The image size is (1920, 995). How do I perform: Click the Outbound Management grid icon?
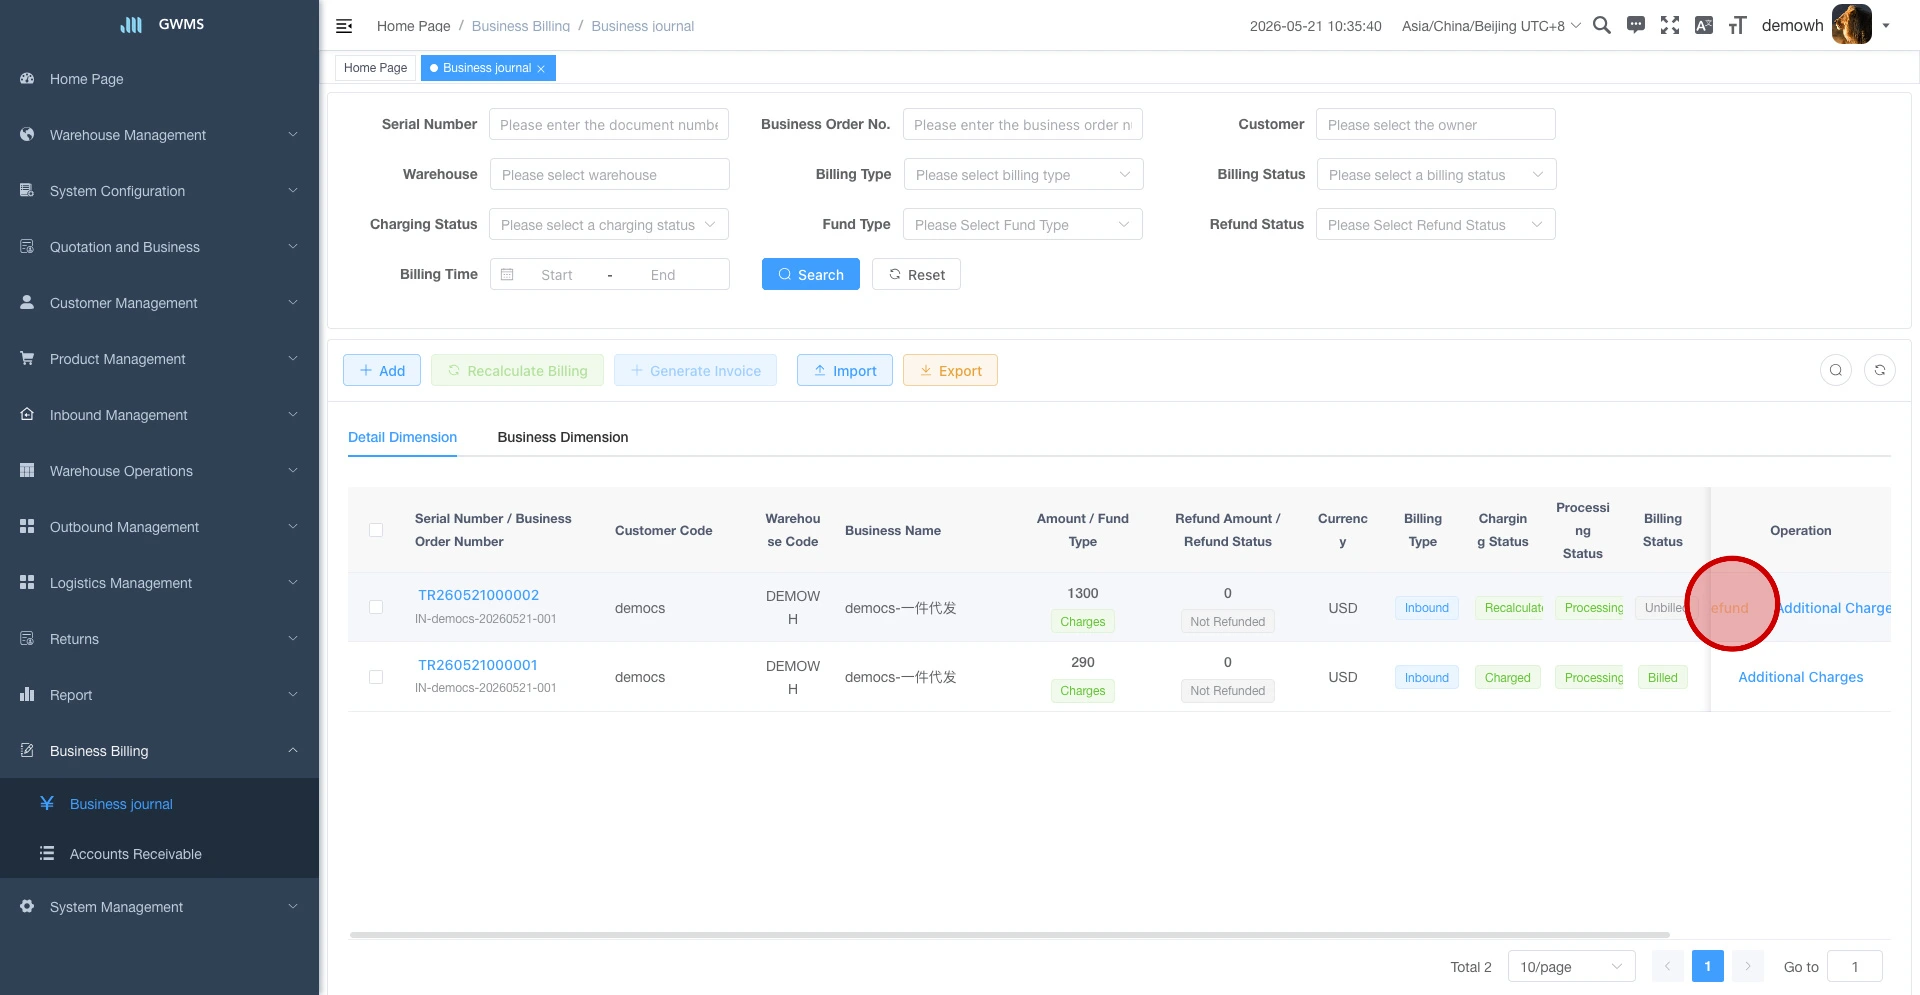point(27,526)
